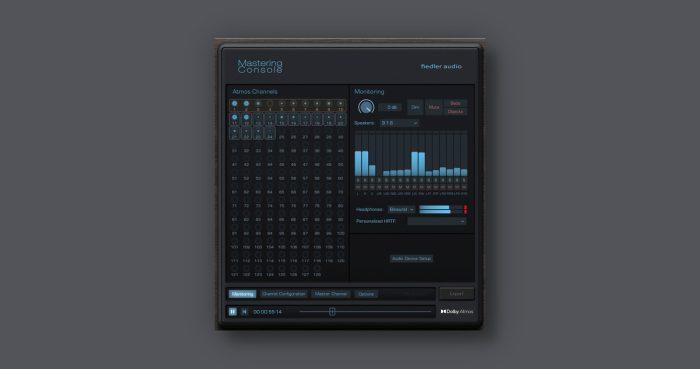The height and width of the screenshot is (369, 700).
Task: Click the playback position slider handle
Action: click(332, 311)
